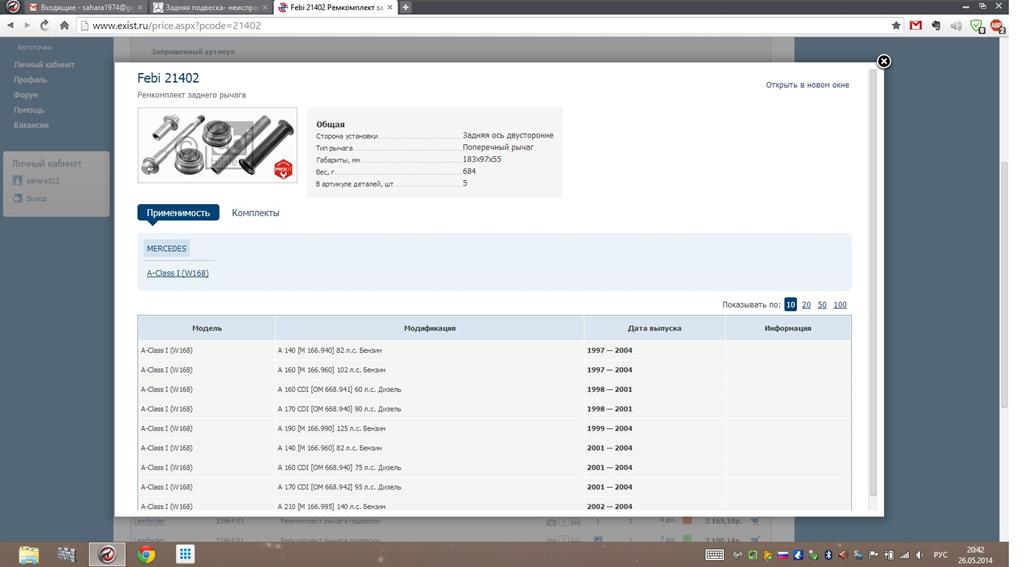Open File Explorer from taskbar

click(x=29, y=555)
